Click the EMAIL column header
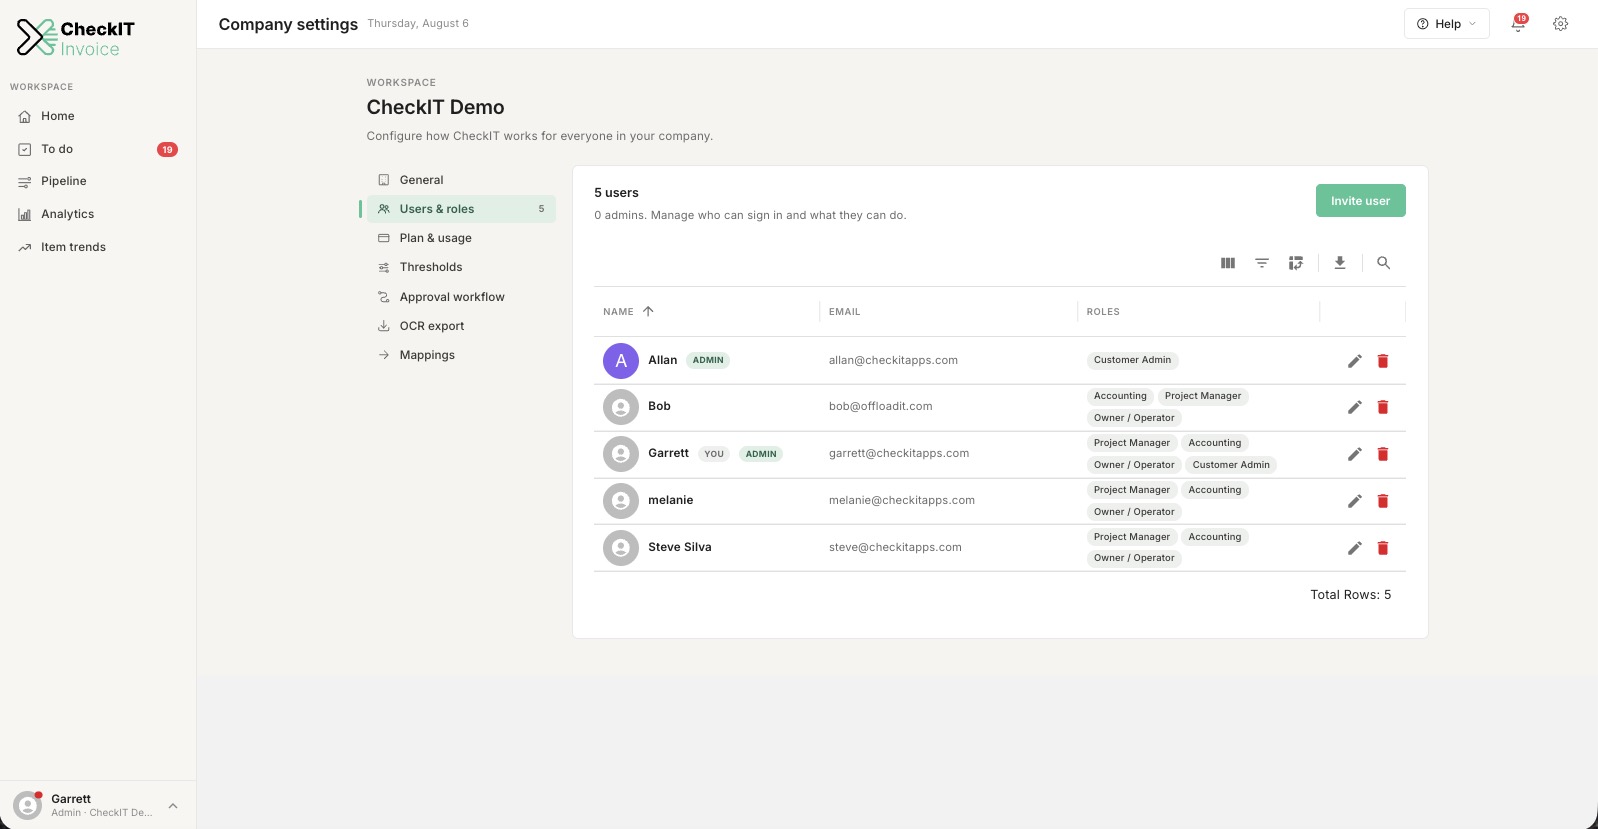This screenshot has width=1598, height=829. coord(844,312)
